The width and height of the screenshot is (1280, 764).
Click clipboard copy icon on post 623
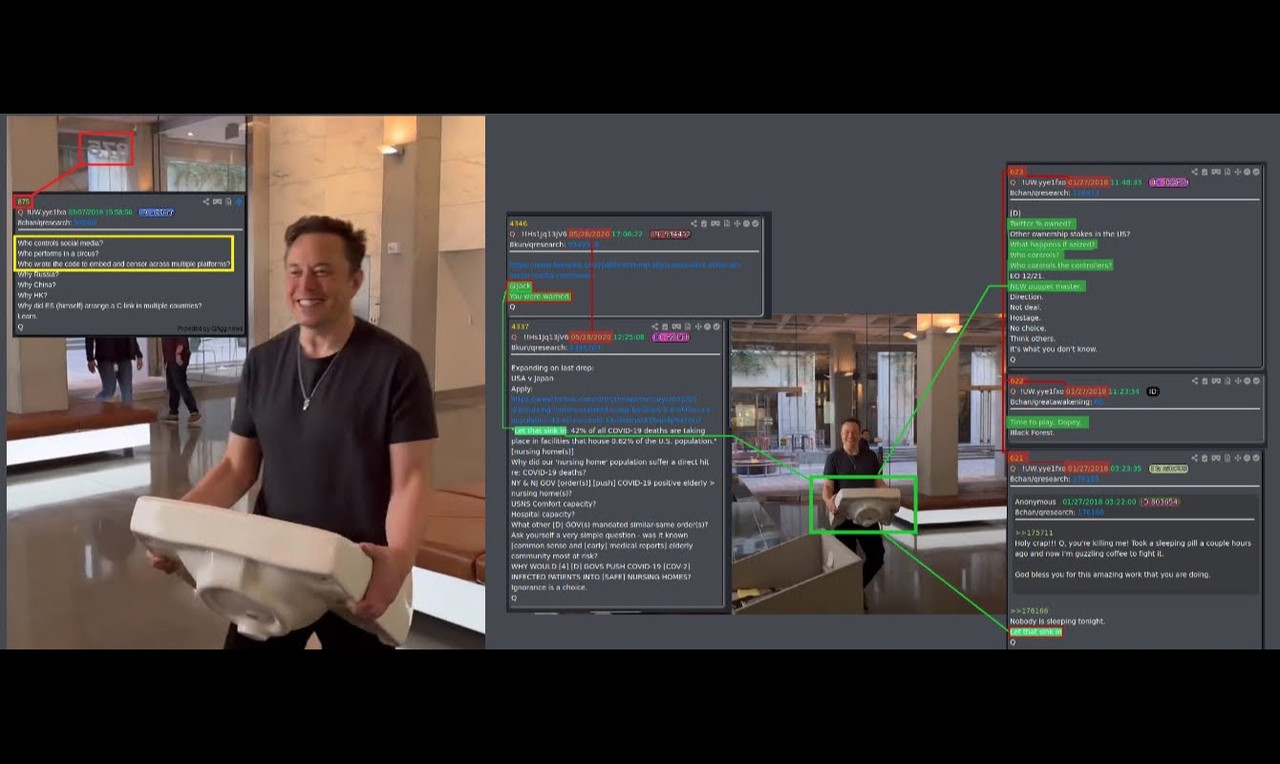pyautogui.click(x=1204, y=172)
